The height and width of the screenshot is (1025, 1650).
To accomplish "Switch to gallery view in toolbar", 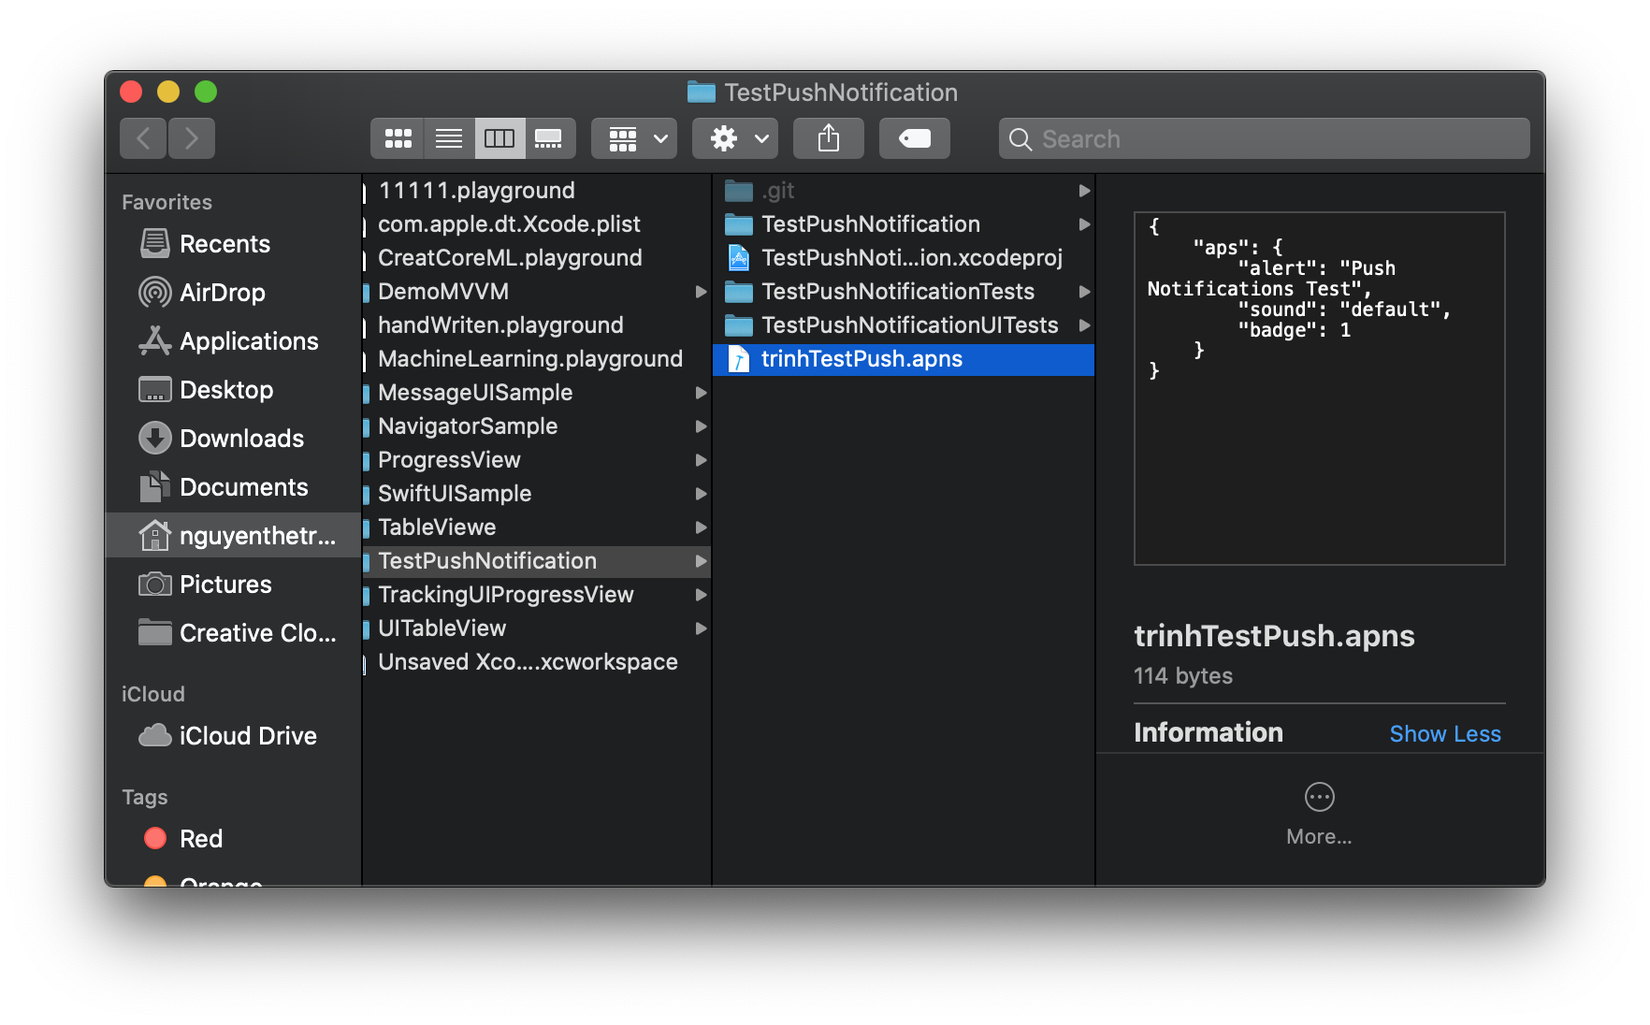I will coord(549,139).
